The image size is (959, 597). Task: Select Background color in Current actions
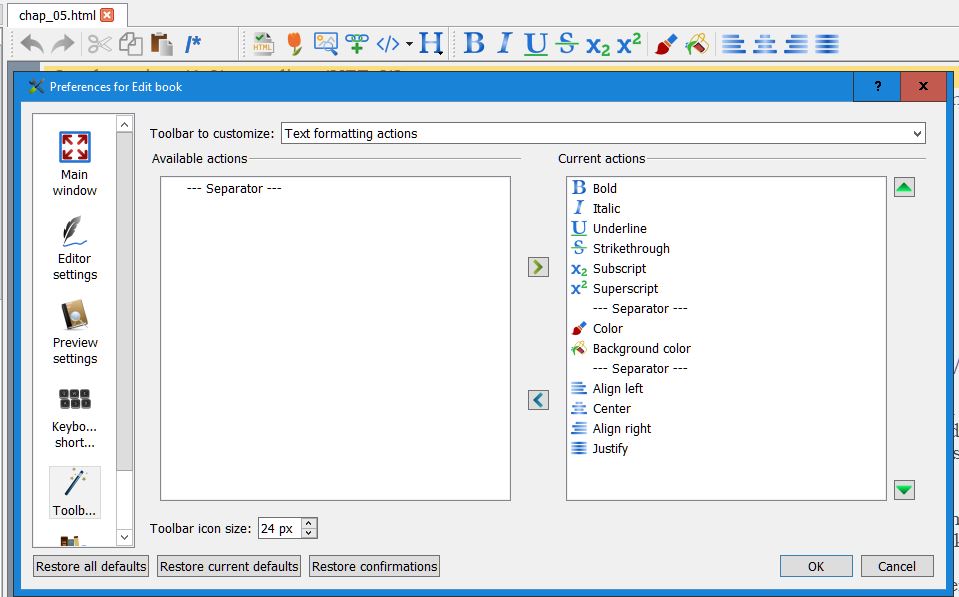(x=726, y=349)
